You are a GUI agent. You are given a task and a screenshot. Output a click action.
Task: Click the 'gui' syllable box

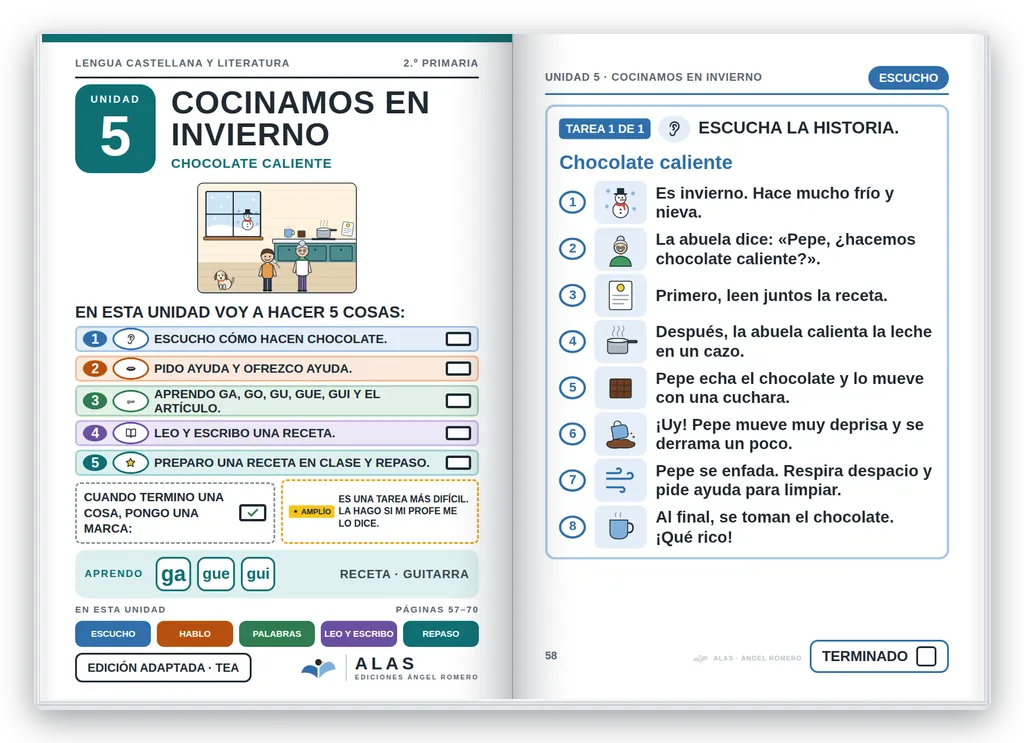[x=258, y=574]
